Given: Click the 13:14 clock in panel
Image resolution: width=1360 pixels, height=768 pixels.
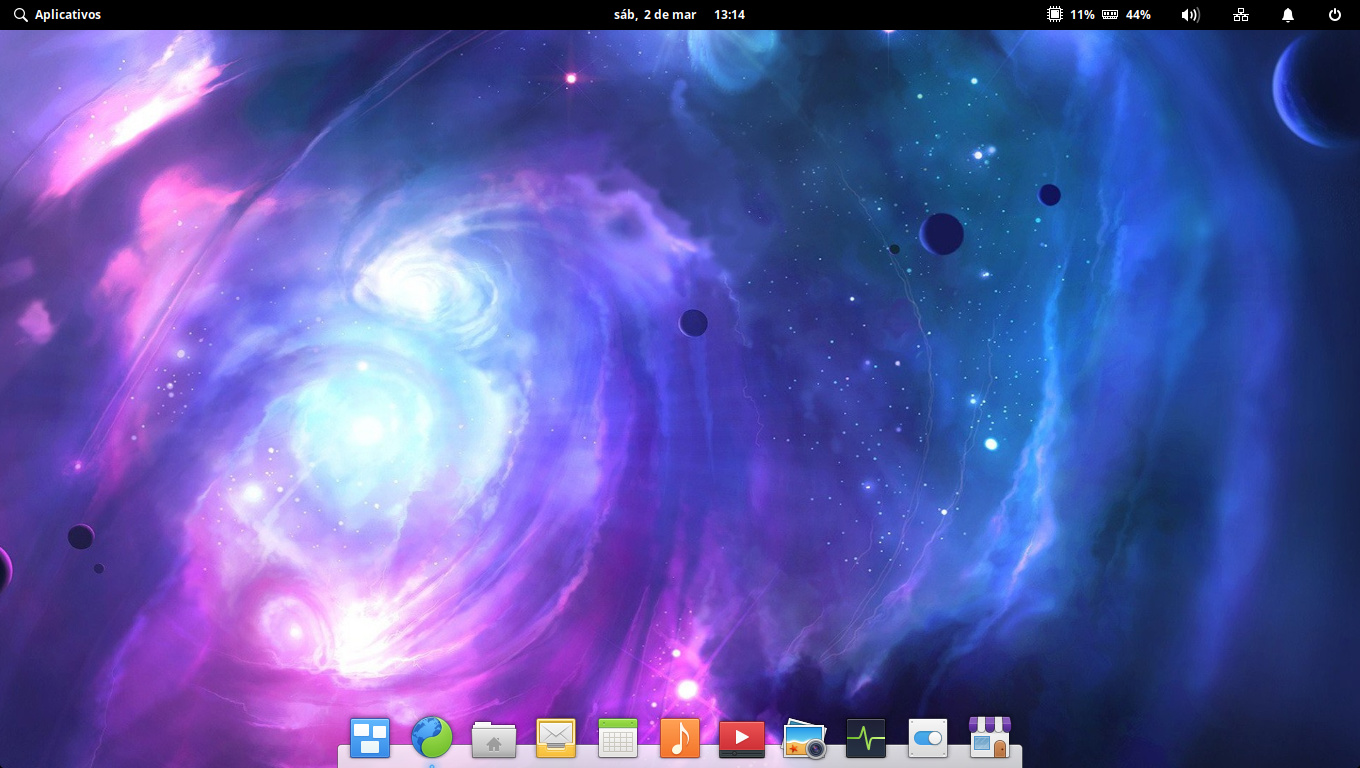Looking at the screenshot, I should point(729,15).
